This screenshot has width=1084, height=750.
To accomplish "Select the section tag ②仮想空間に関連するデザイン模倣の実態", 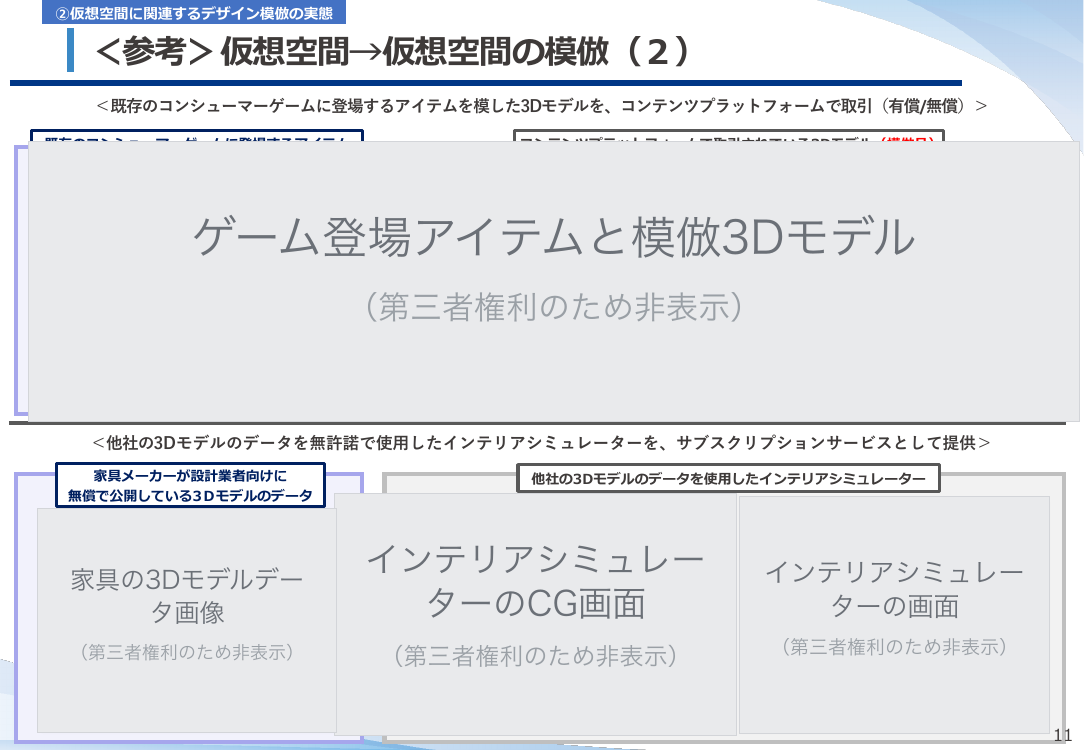I will pos(194,12).
